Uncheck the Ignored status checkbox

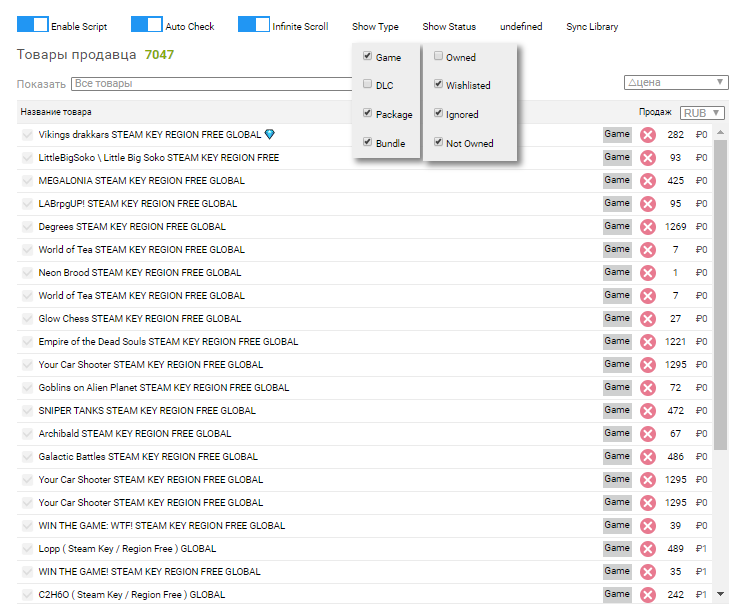click(438, 113)
